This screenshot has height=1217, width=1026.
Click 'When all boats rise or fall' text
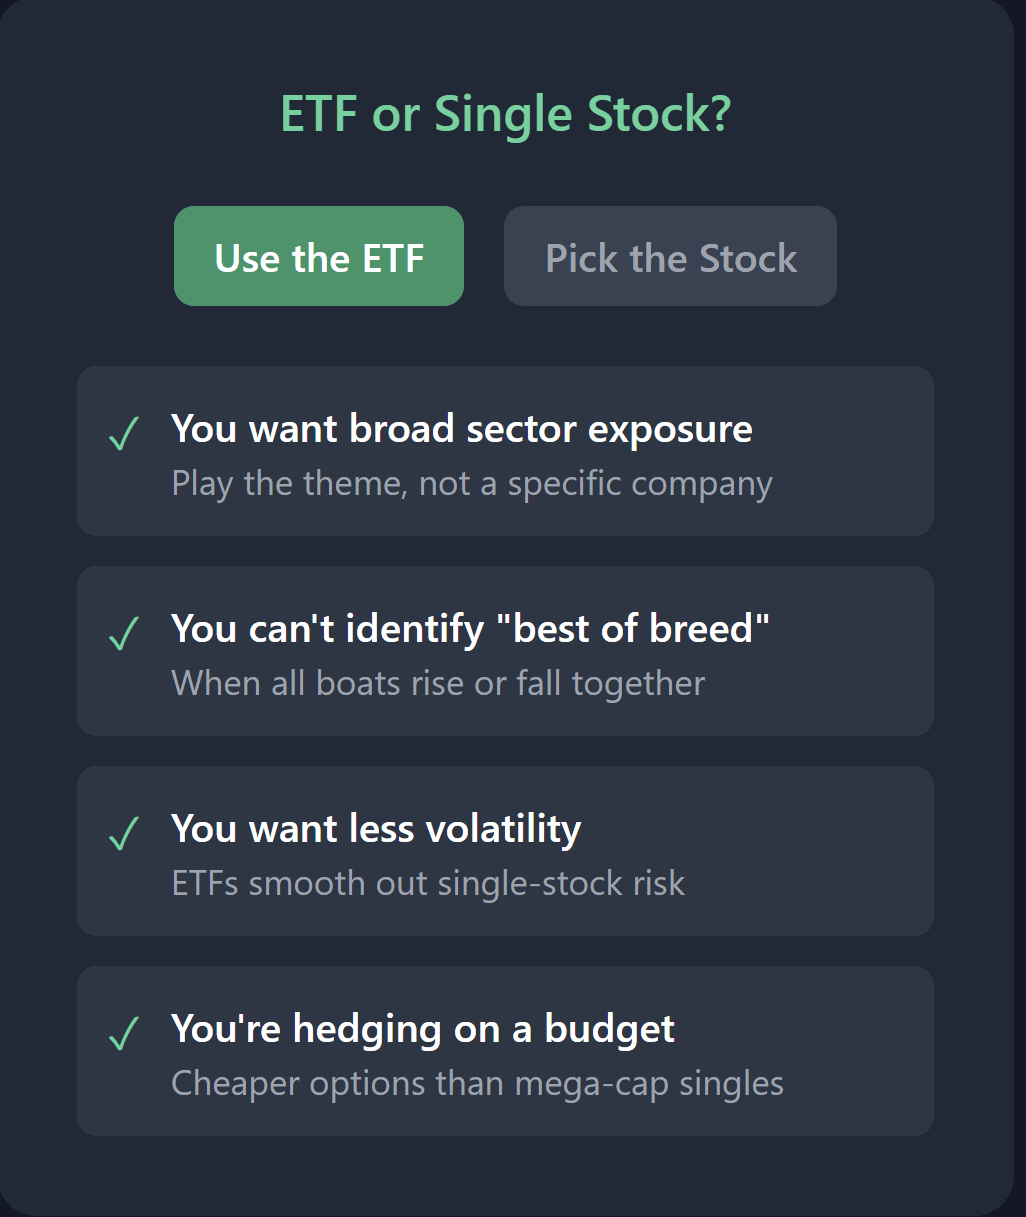438,684
